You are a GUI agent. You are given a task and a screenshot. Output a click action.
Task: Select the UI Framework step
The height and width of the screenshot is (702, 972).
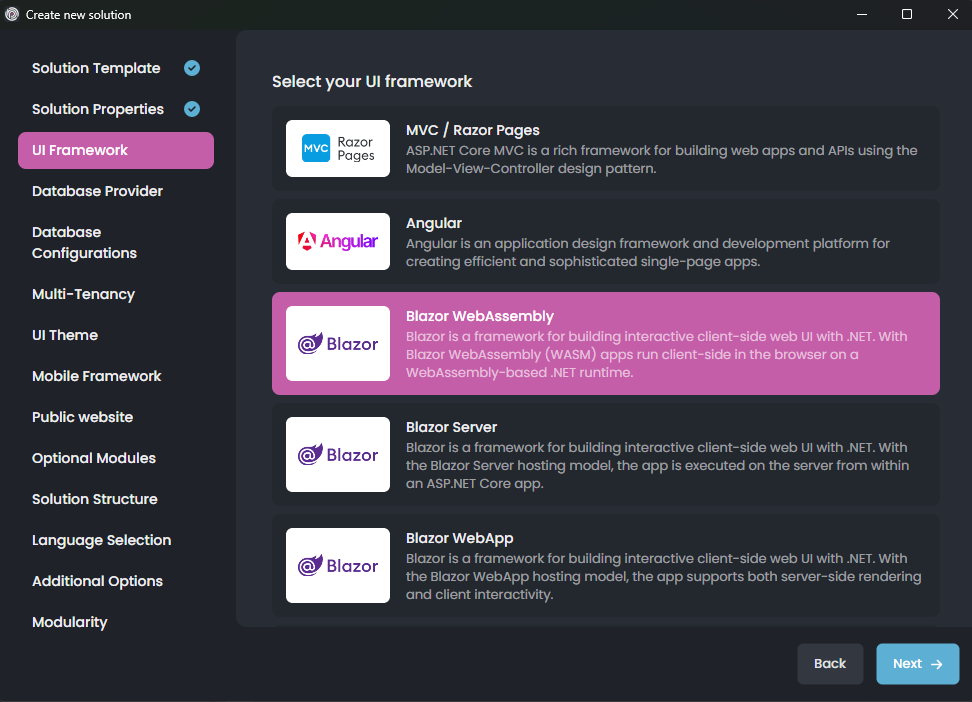116,150
